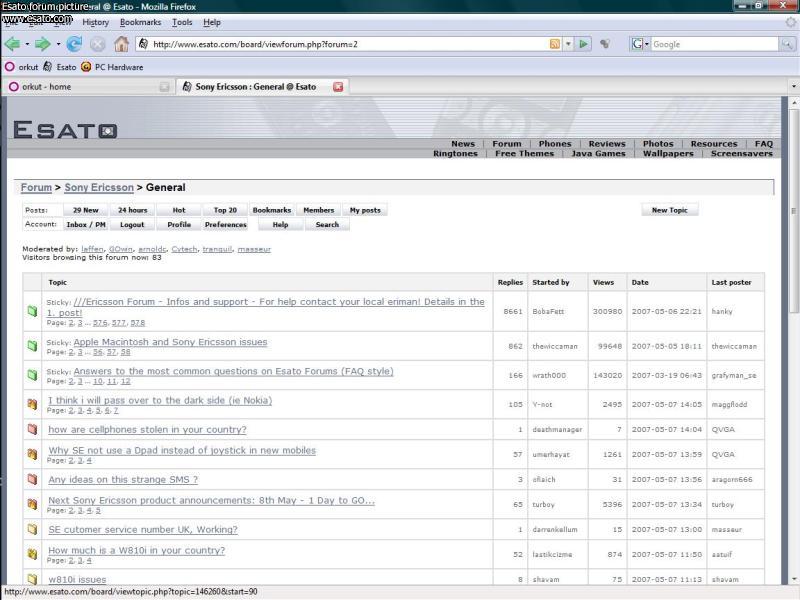Click folder icon of W810i country topic
800x600 pixels.
32,554
